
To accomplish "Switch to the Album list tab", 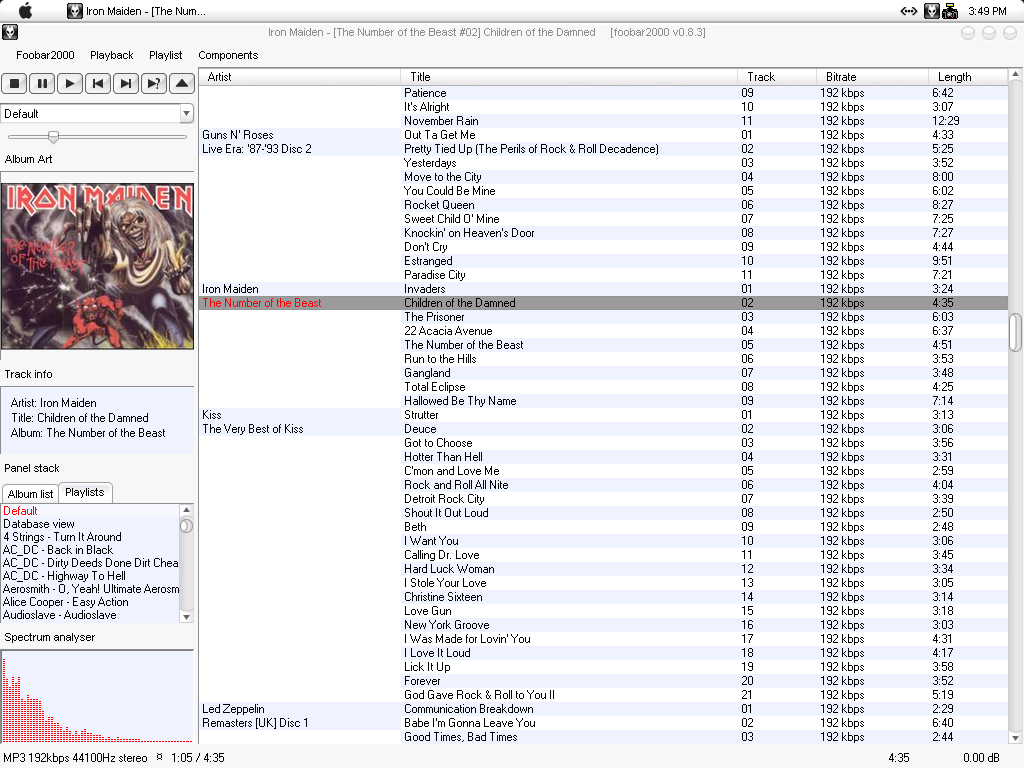I will [30, 494].
